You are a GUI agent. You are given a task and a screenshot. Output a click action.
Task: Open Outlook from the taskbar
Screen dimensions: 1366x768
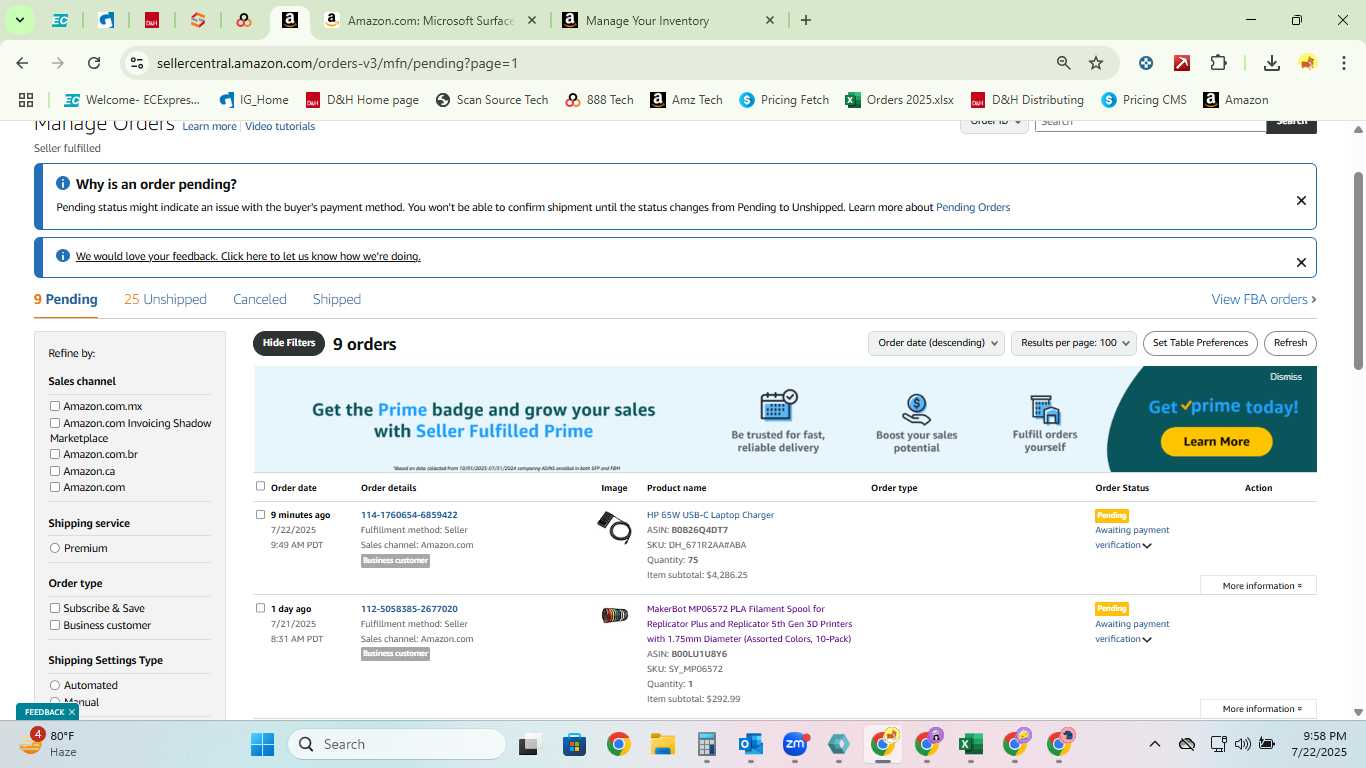coord(751,744)
